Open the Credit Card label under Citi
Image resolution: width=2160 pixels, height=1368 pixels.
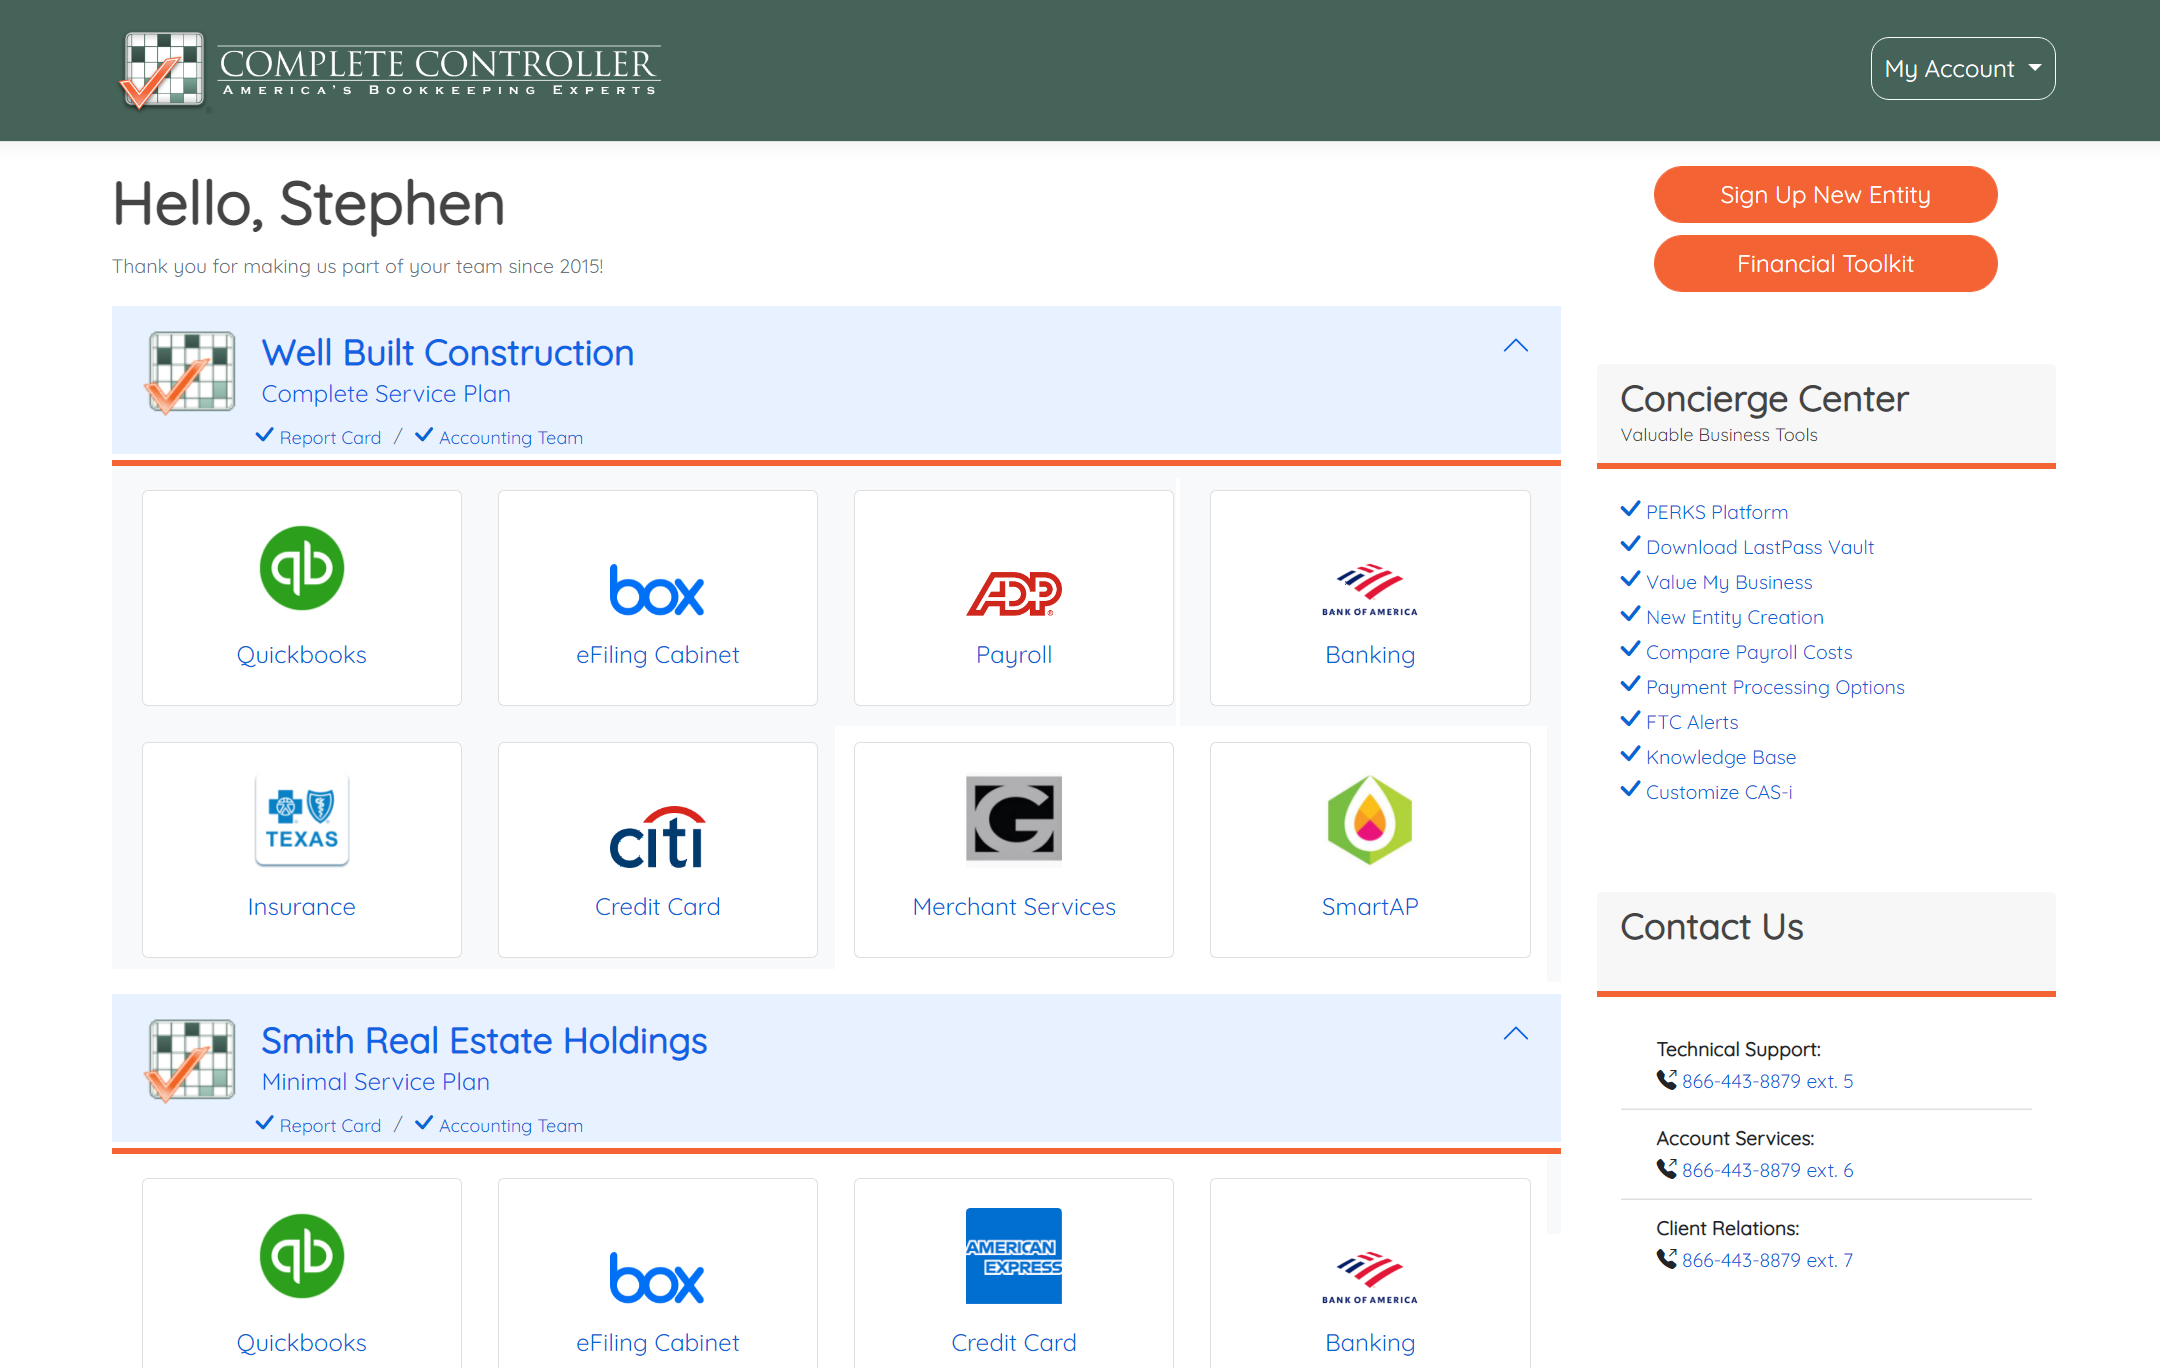coord(657,907)
